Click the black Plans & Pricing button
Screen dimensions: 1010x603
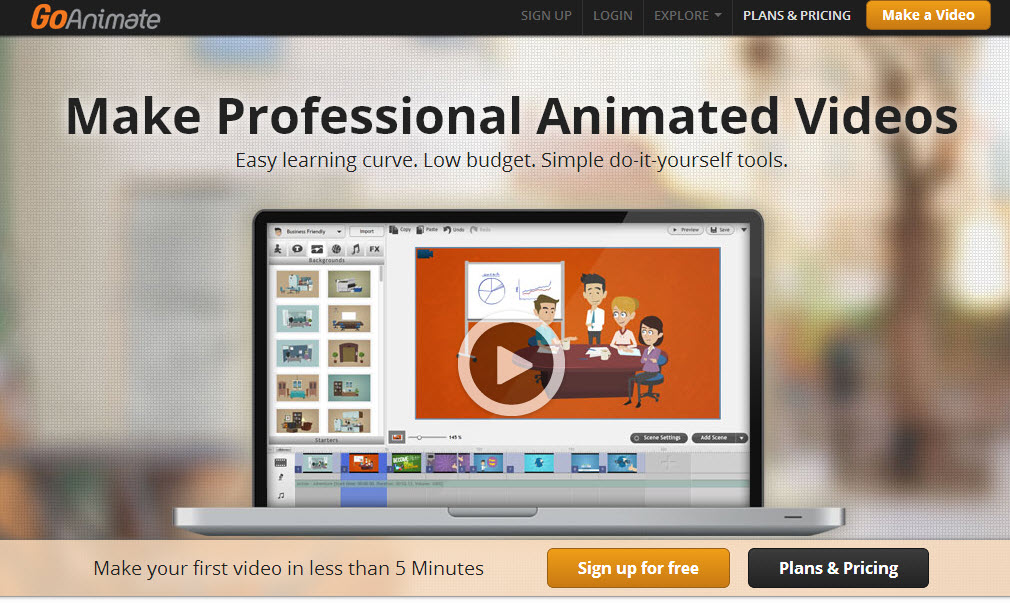click(838, 568)
